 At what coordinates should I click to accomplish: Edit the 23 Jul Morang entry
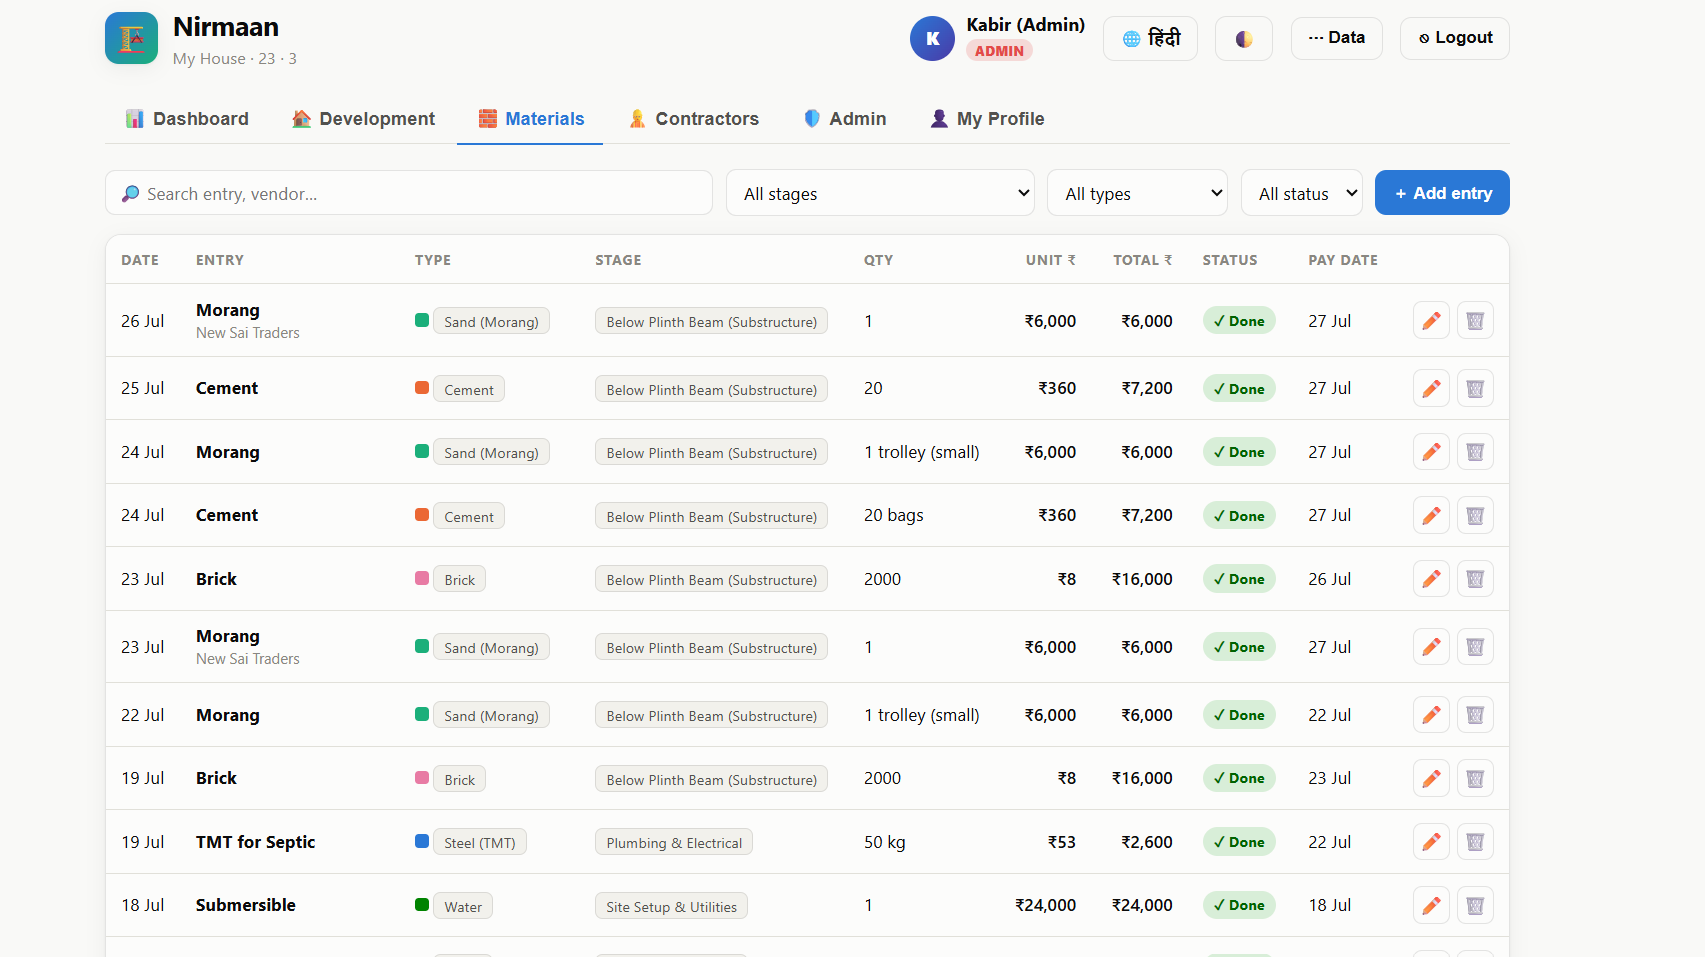pos(1431,647)
